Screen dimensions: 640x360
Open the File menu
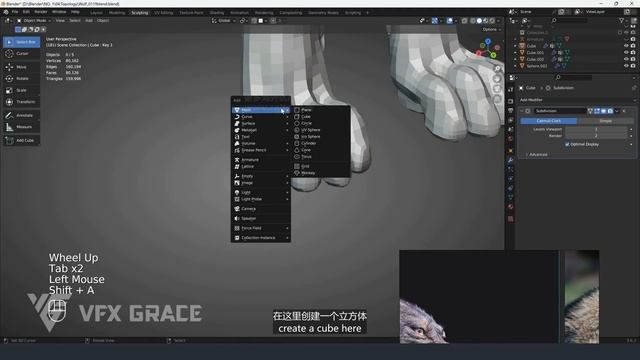(15, 12)
